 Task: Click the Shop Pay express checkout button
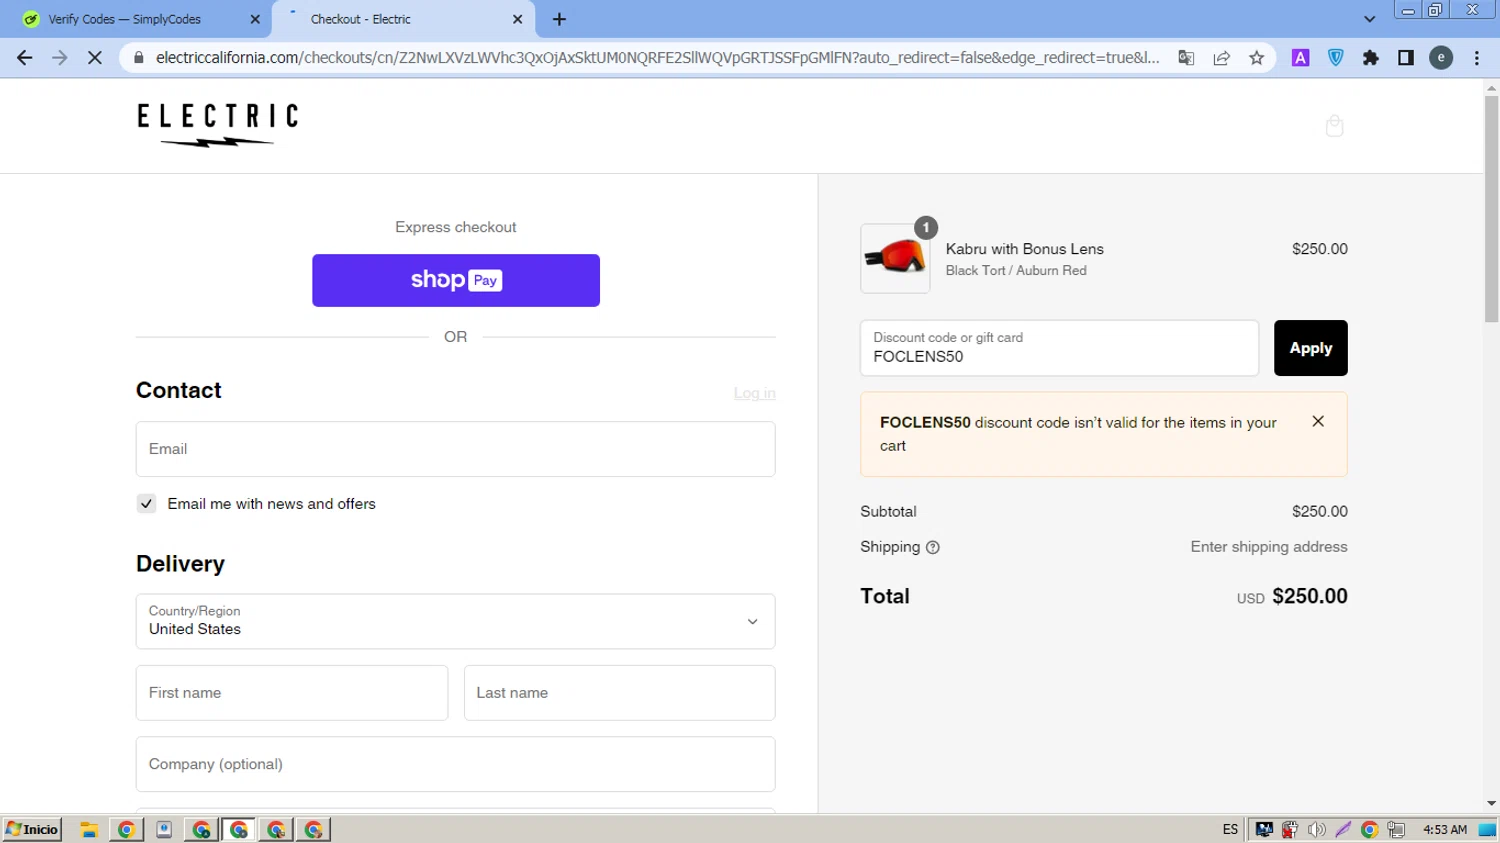pos(455,280)
